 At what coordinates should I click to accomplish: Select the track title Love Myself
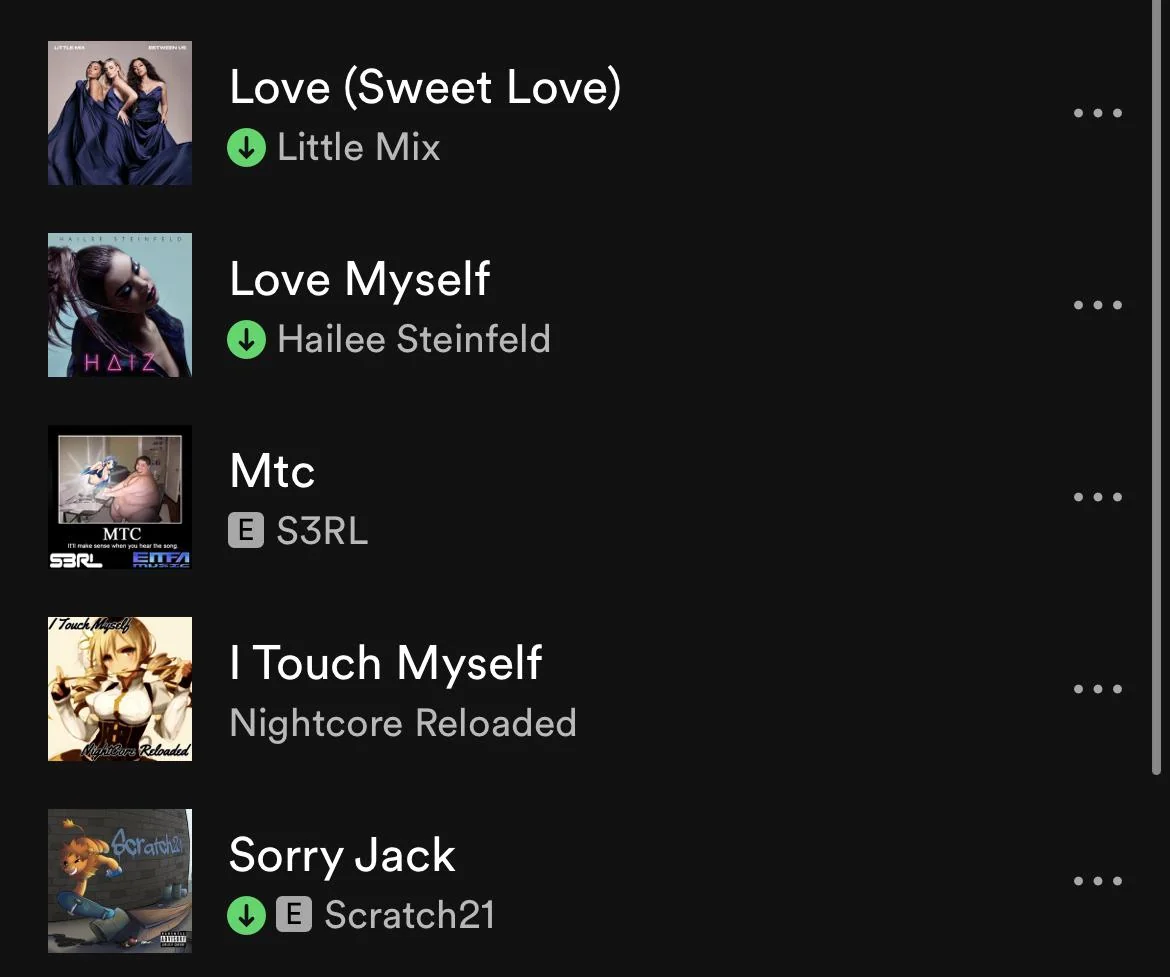pyautogui.click(x=359, y=279)
